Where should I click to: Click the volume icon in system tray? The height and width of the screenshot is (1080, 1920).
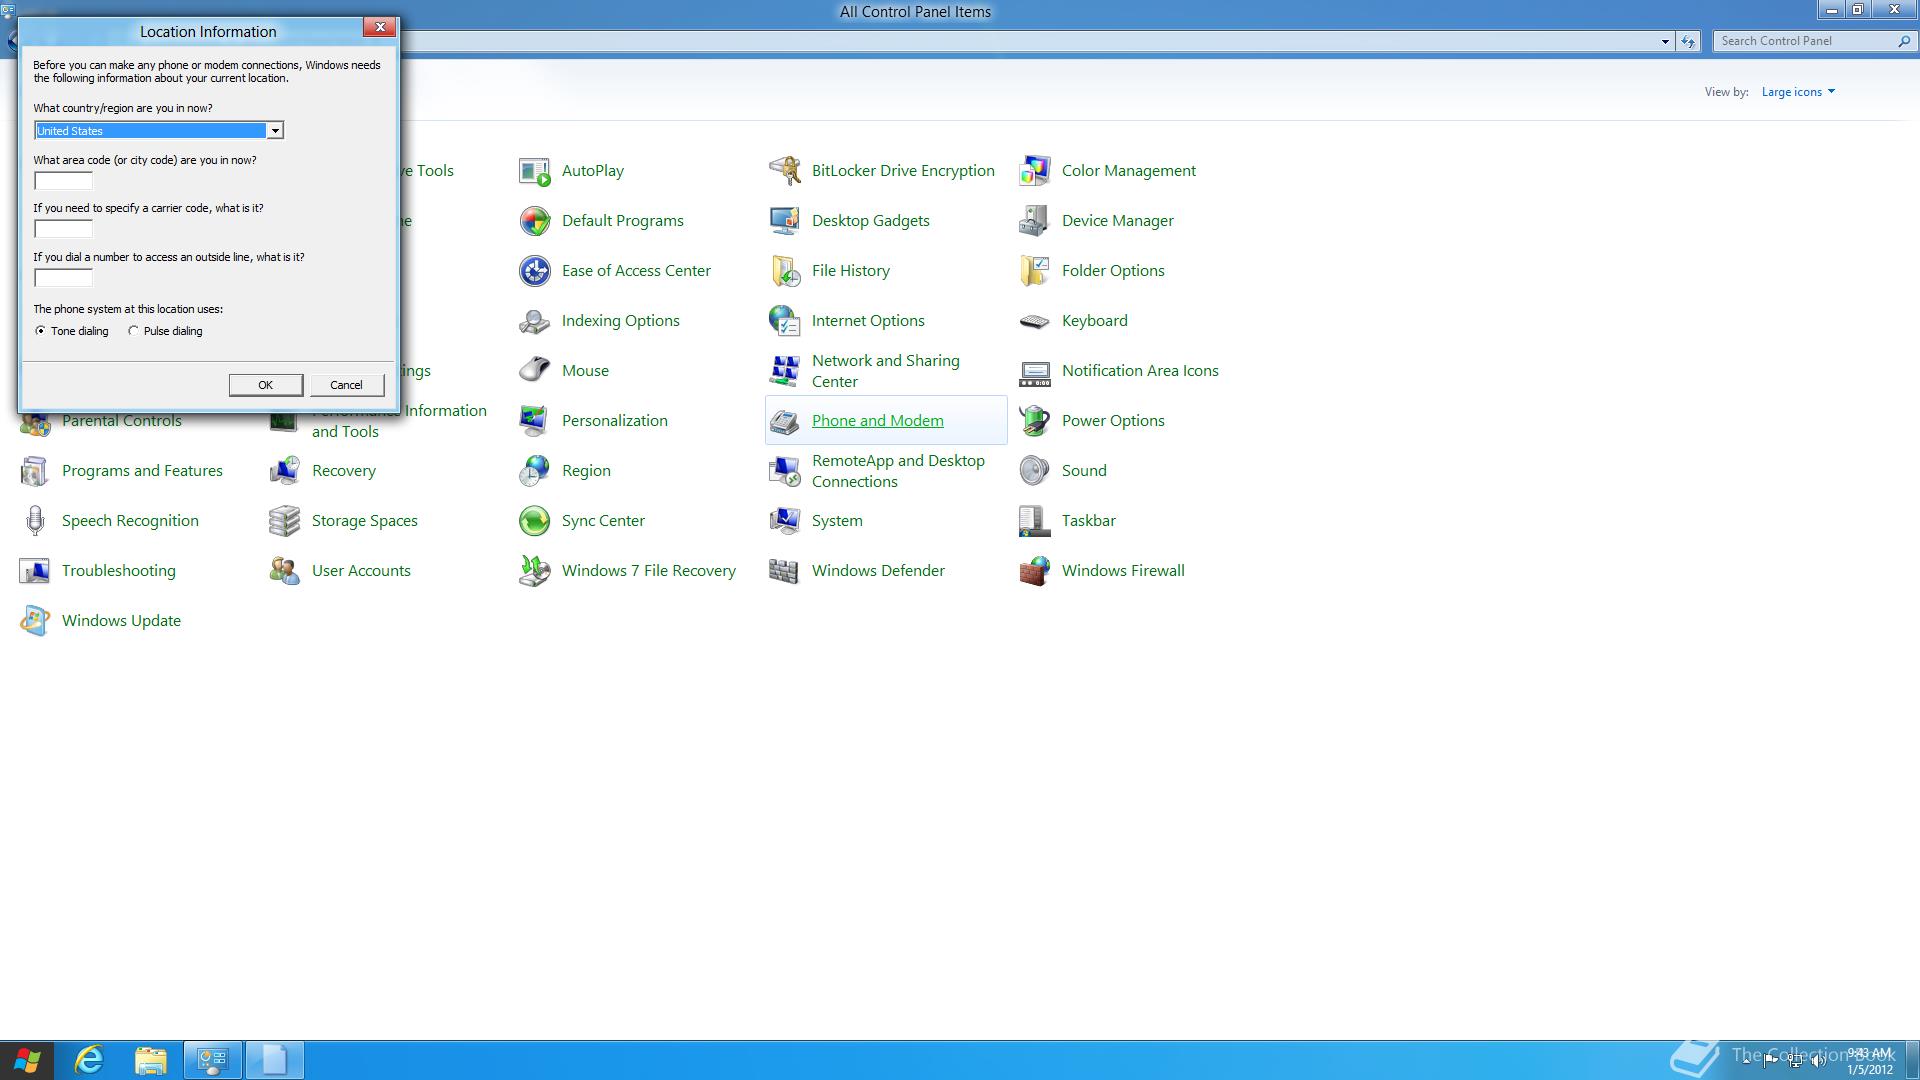[x=1818, y=1061]
